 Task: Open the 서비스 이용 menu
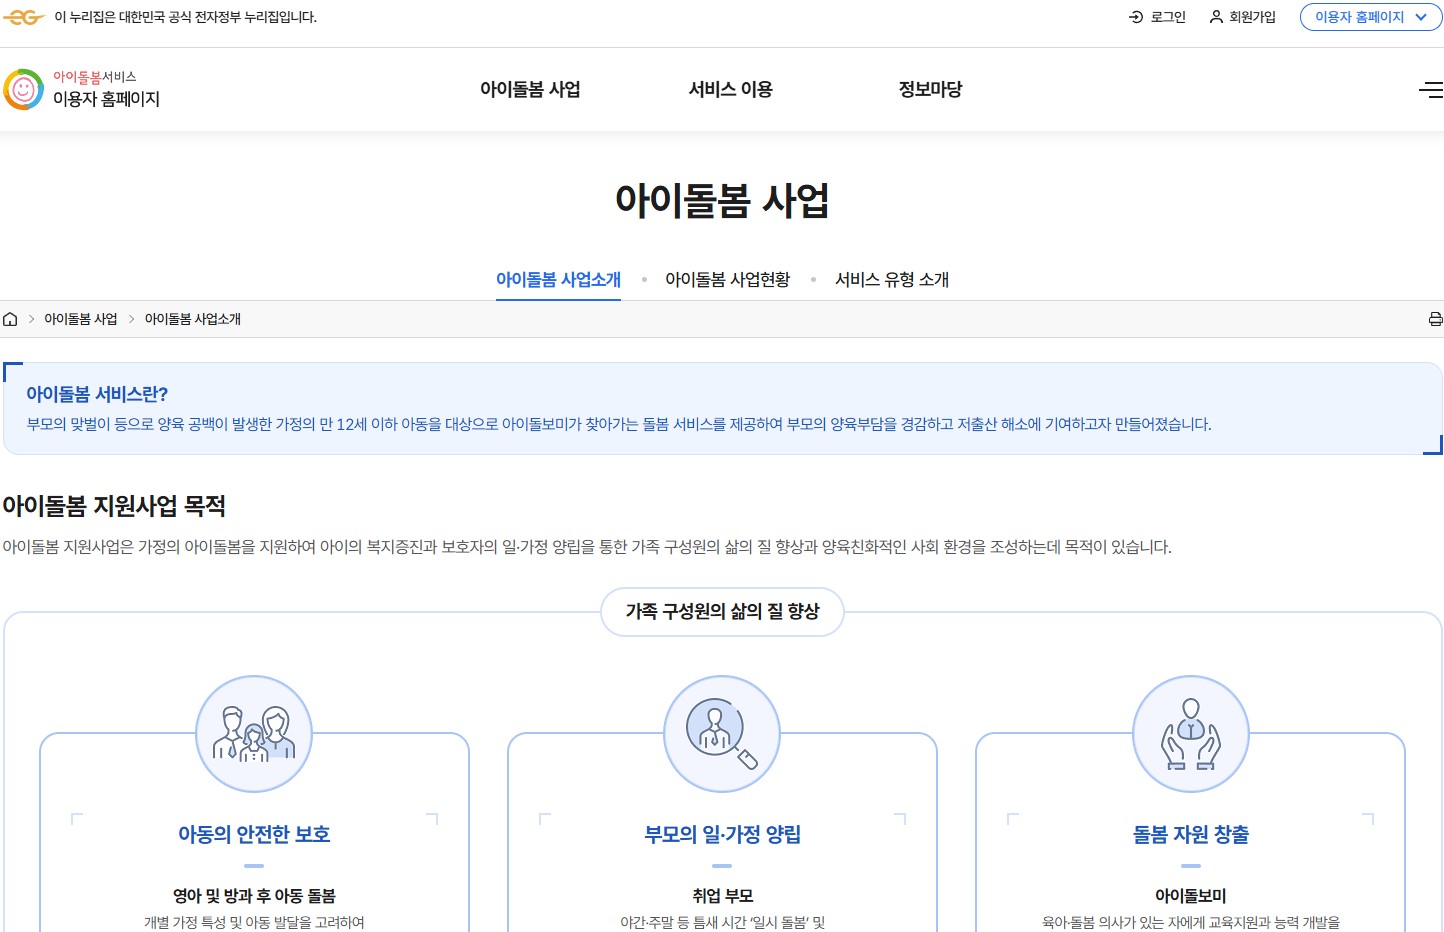(x=730, y=89)
